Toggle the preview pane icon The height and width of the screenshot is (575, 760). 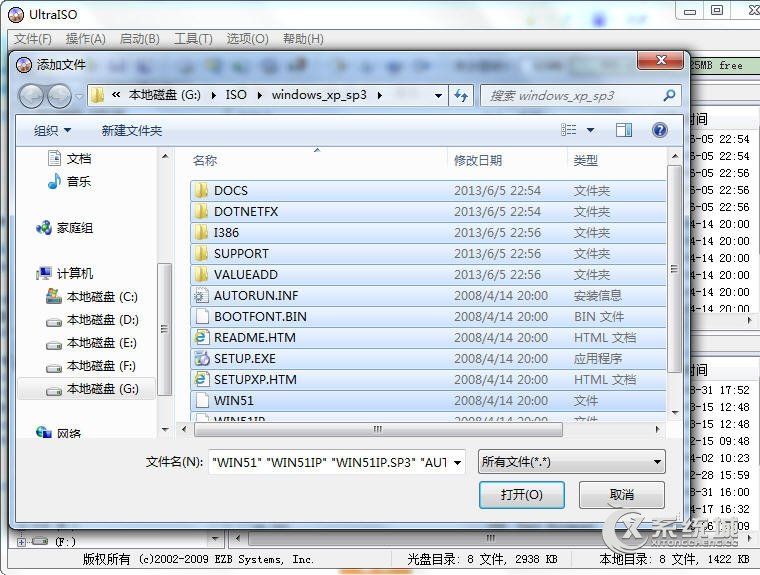(x=624, y=129)
